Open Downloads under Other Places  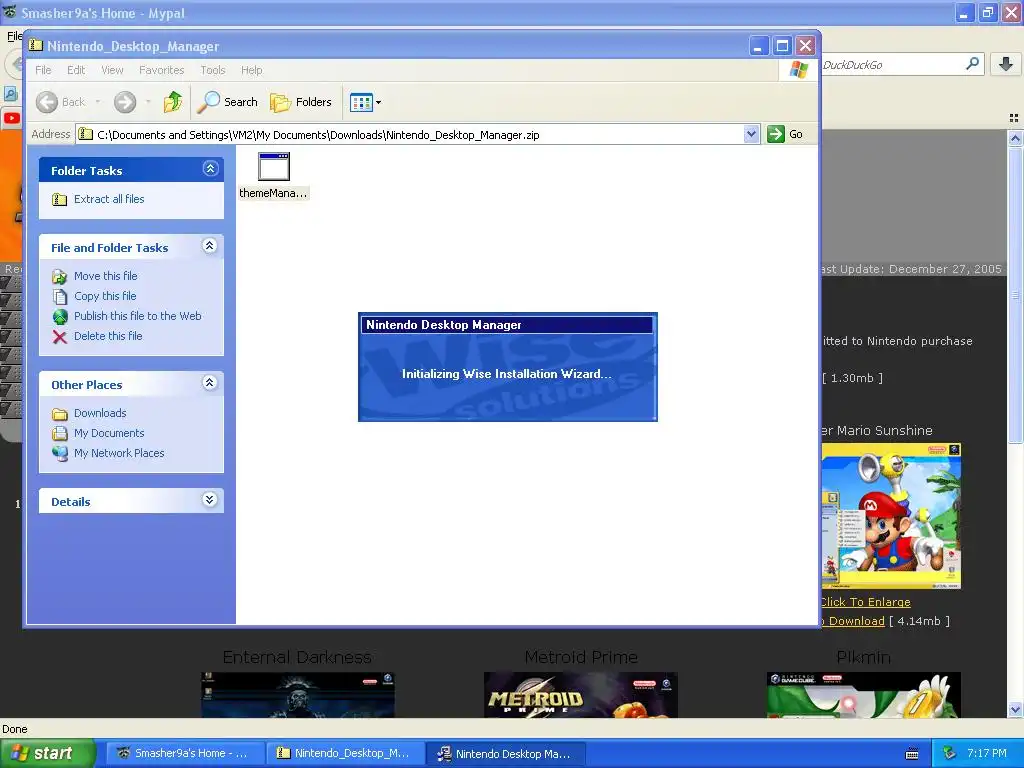(100, 413)
